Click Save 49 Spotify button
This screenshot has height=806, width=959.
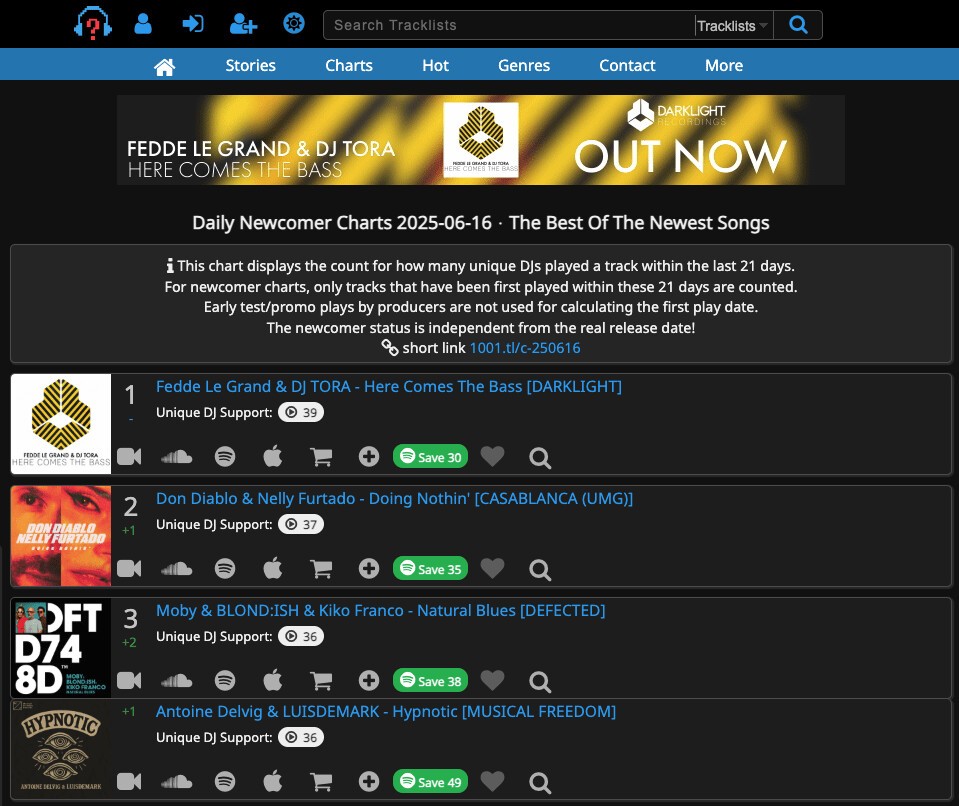tap(431, 782)
